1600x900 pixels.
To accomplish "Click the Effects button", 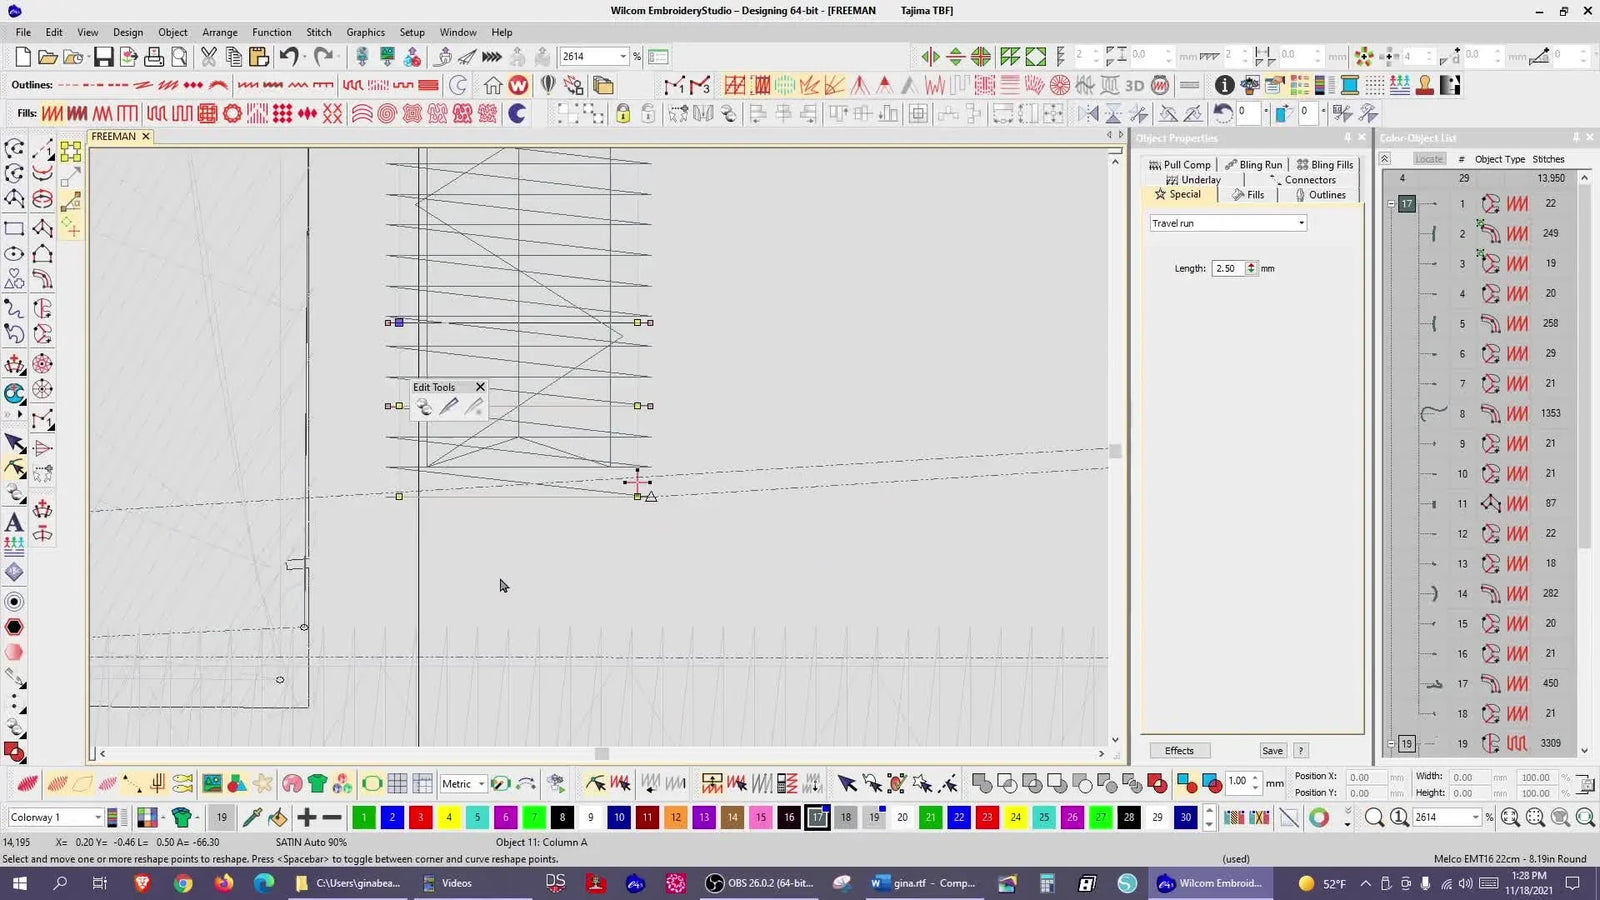I will pos(1179,751).
